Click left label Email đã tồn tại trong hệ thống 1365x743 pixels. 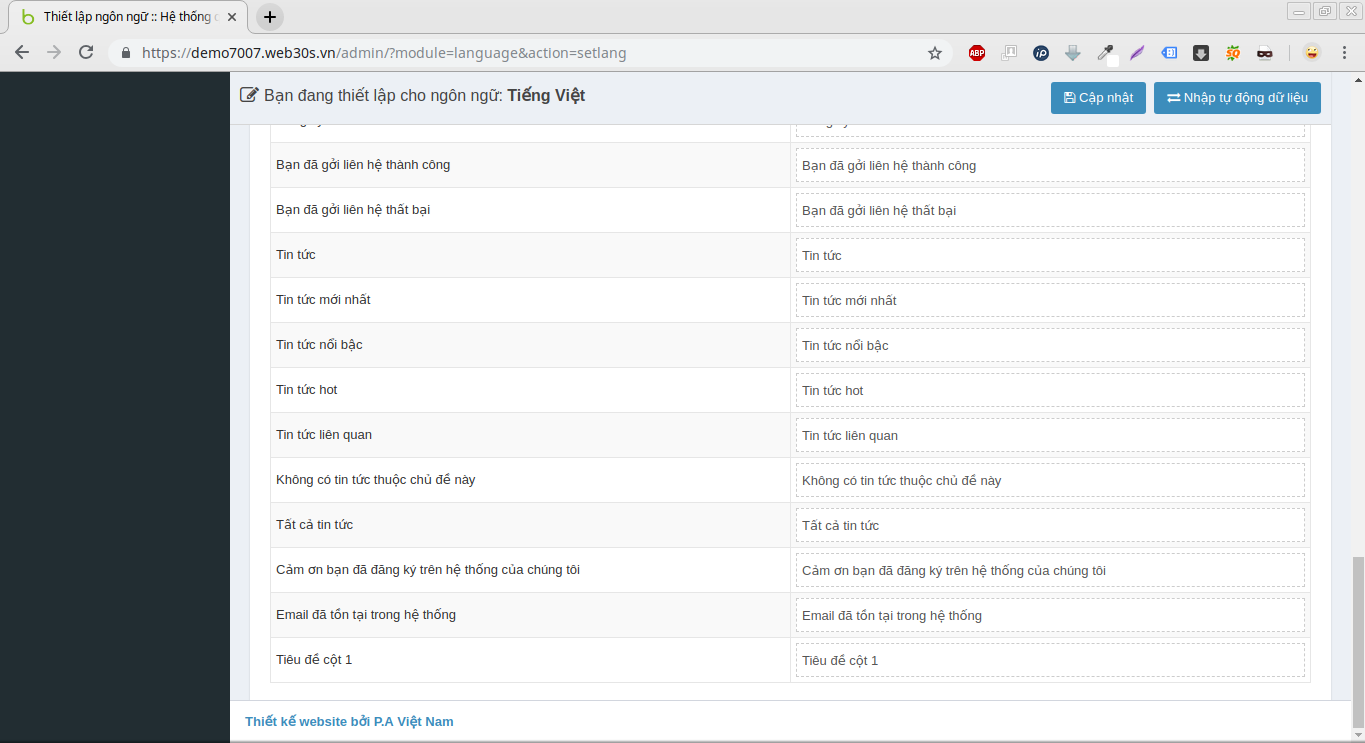[366, 614]
